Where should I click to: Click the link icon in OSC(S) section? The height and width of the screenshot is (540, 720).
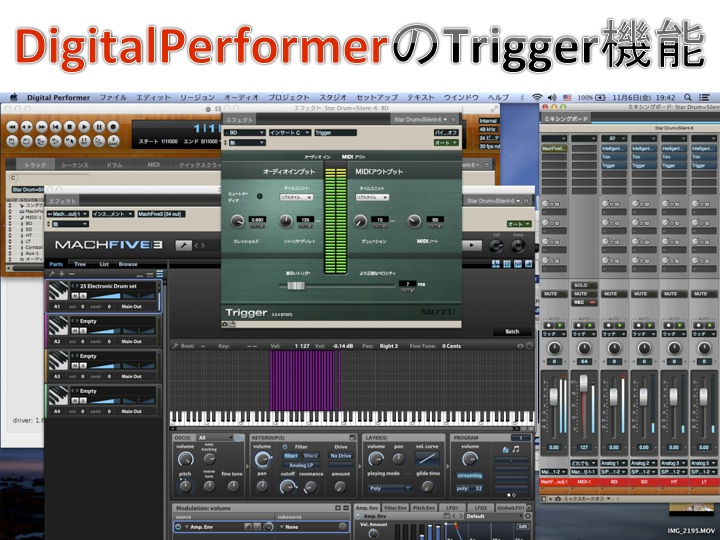(239, 438)
